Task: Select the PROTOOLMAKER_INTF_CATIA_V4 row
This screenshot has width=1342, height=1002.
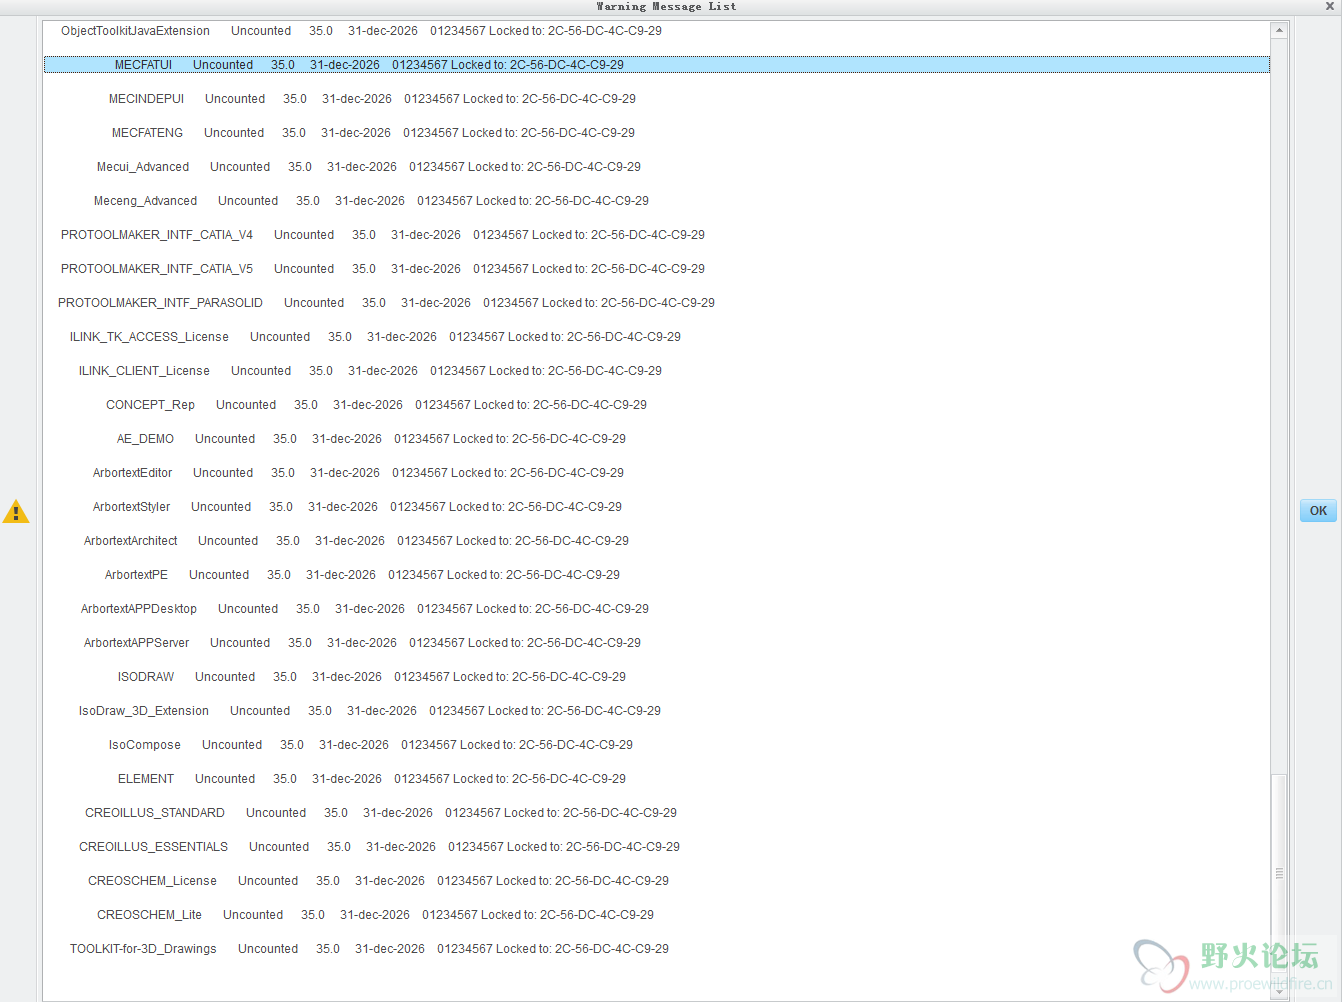Action: 657,235
